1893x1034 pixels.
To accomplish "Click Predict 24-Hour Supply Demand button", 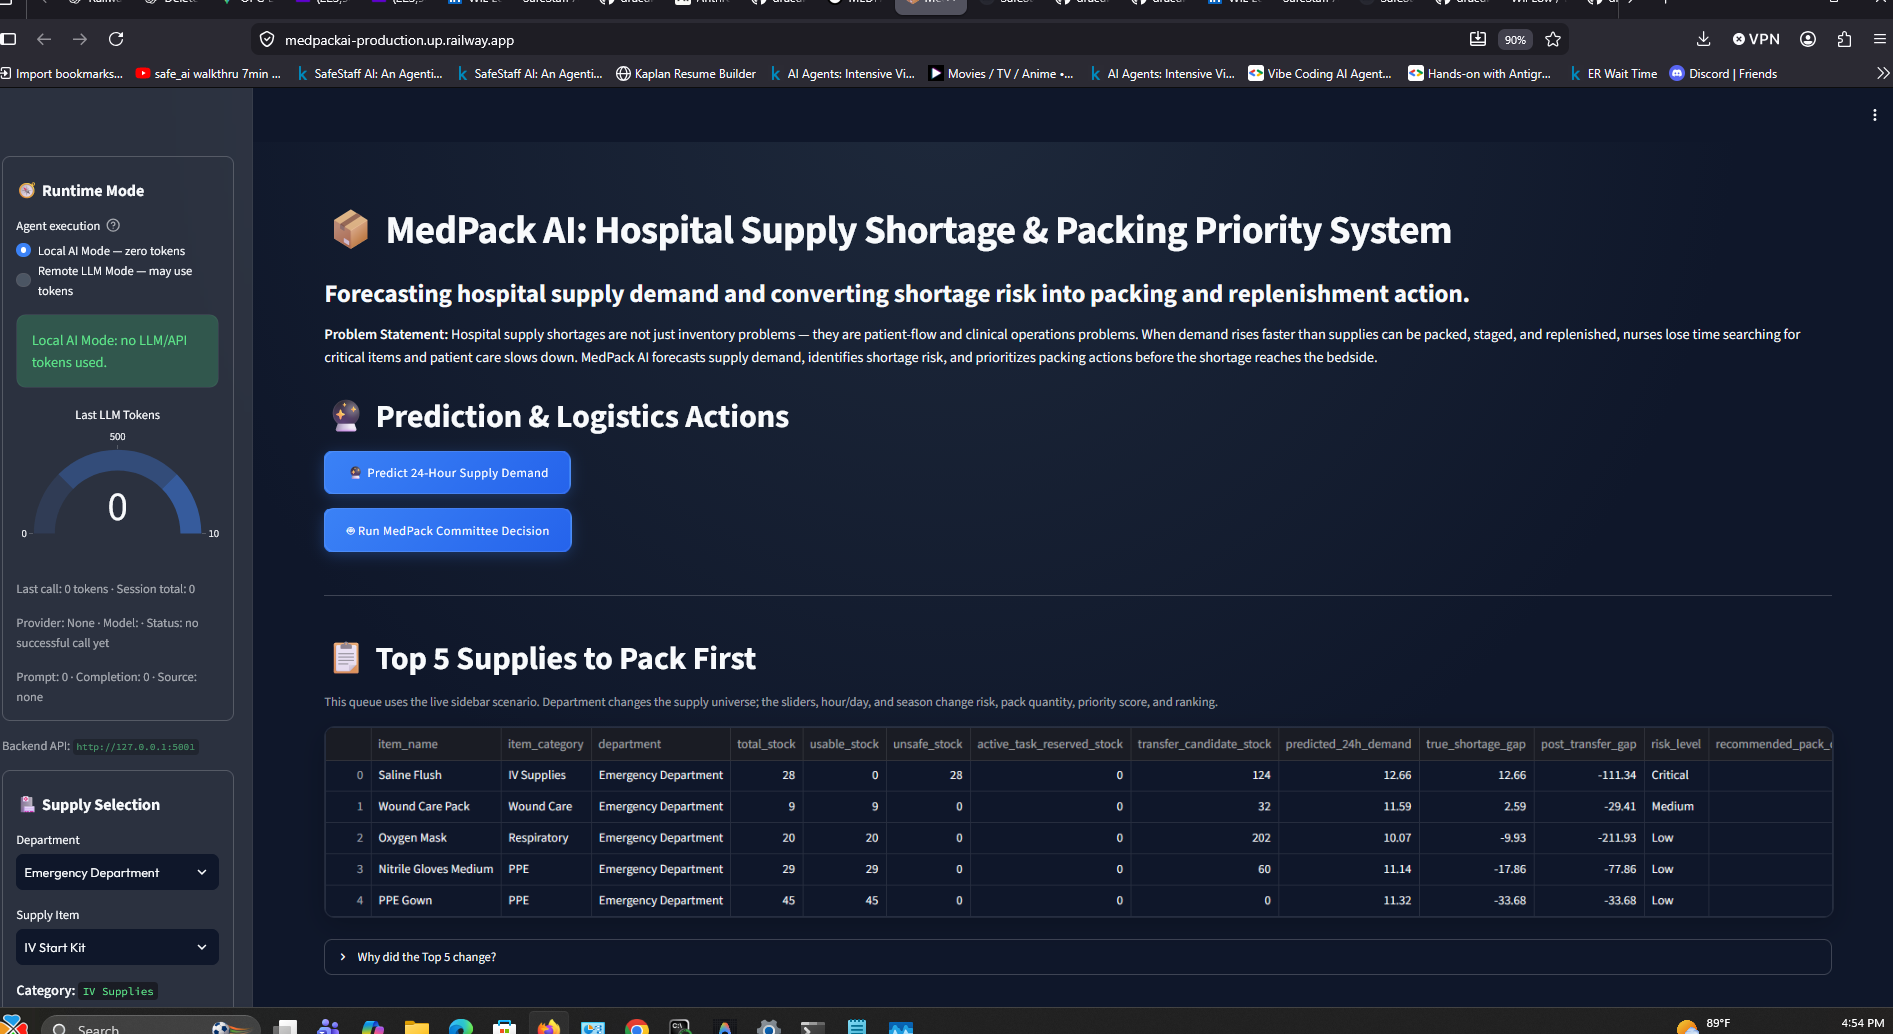I will tap(447, 472).
